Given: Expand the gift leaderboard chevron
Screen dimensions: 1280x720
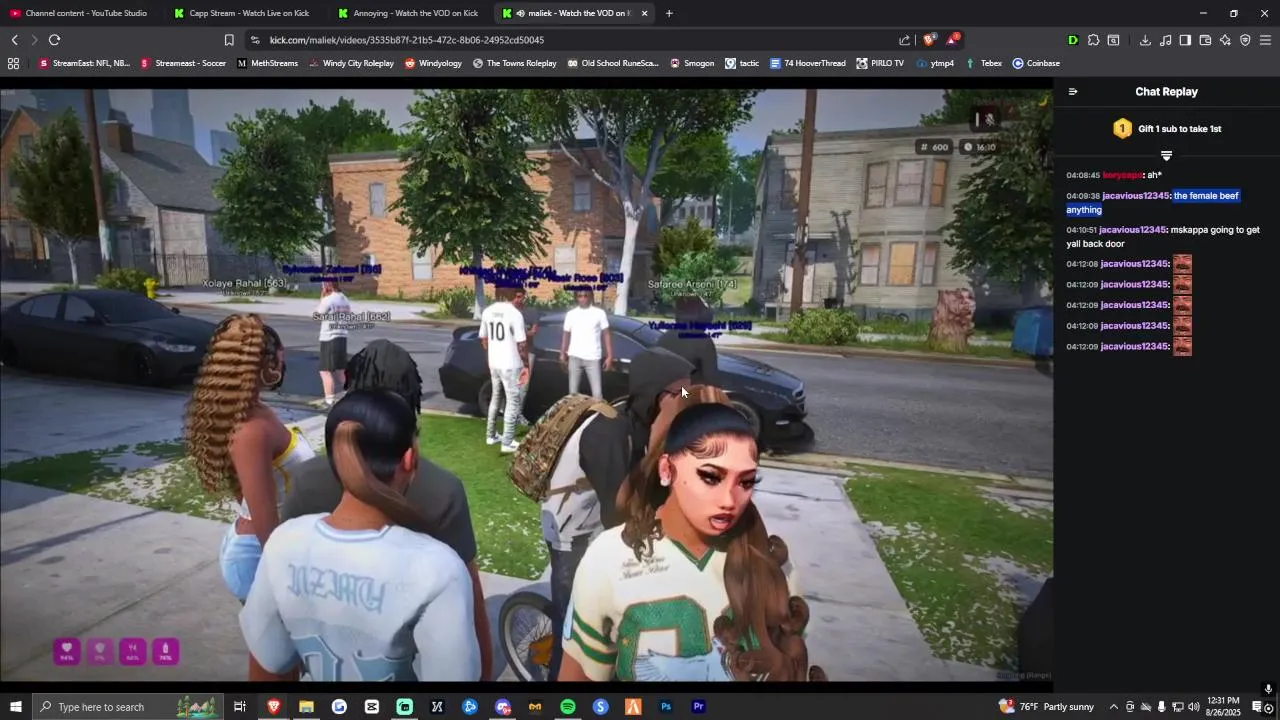Looking at the screenshot, I should click(x=1166, y=155).
